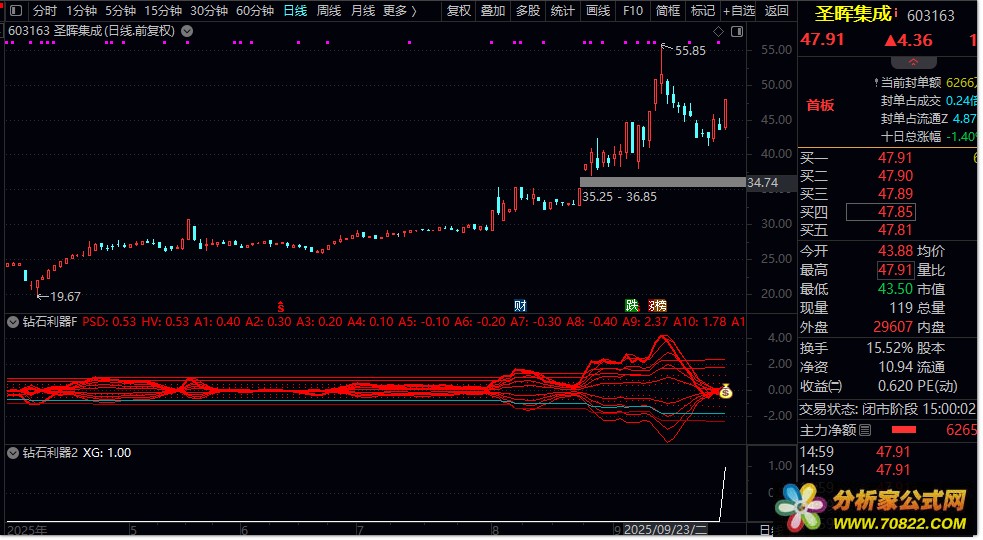Switch to the 60分钟 period tab

point(255,11)
